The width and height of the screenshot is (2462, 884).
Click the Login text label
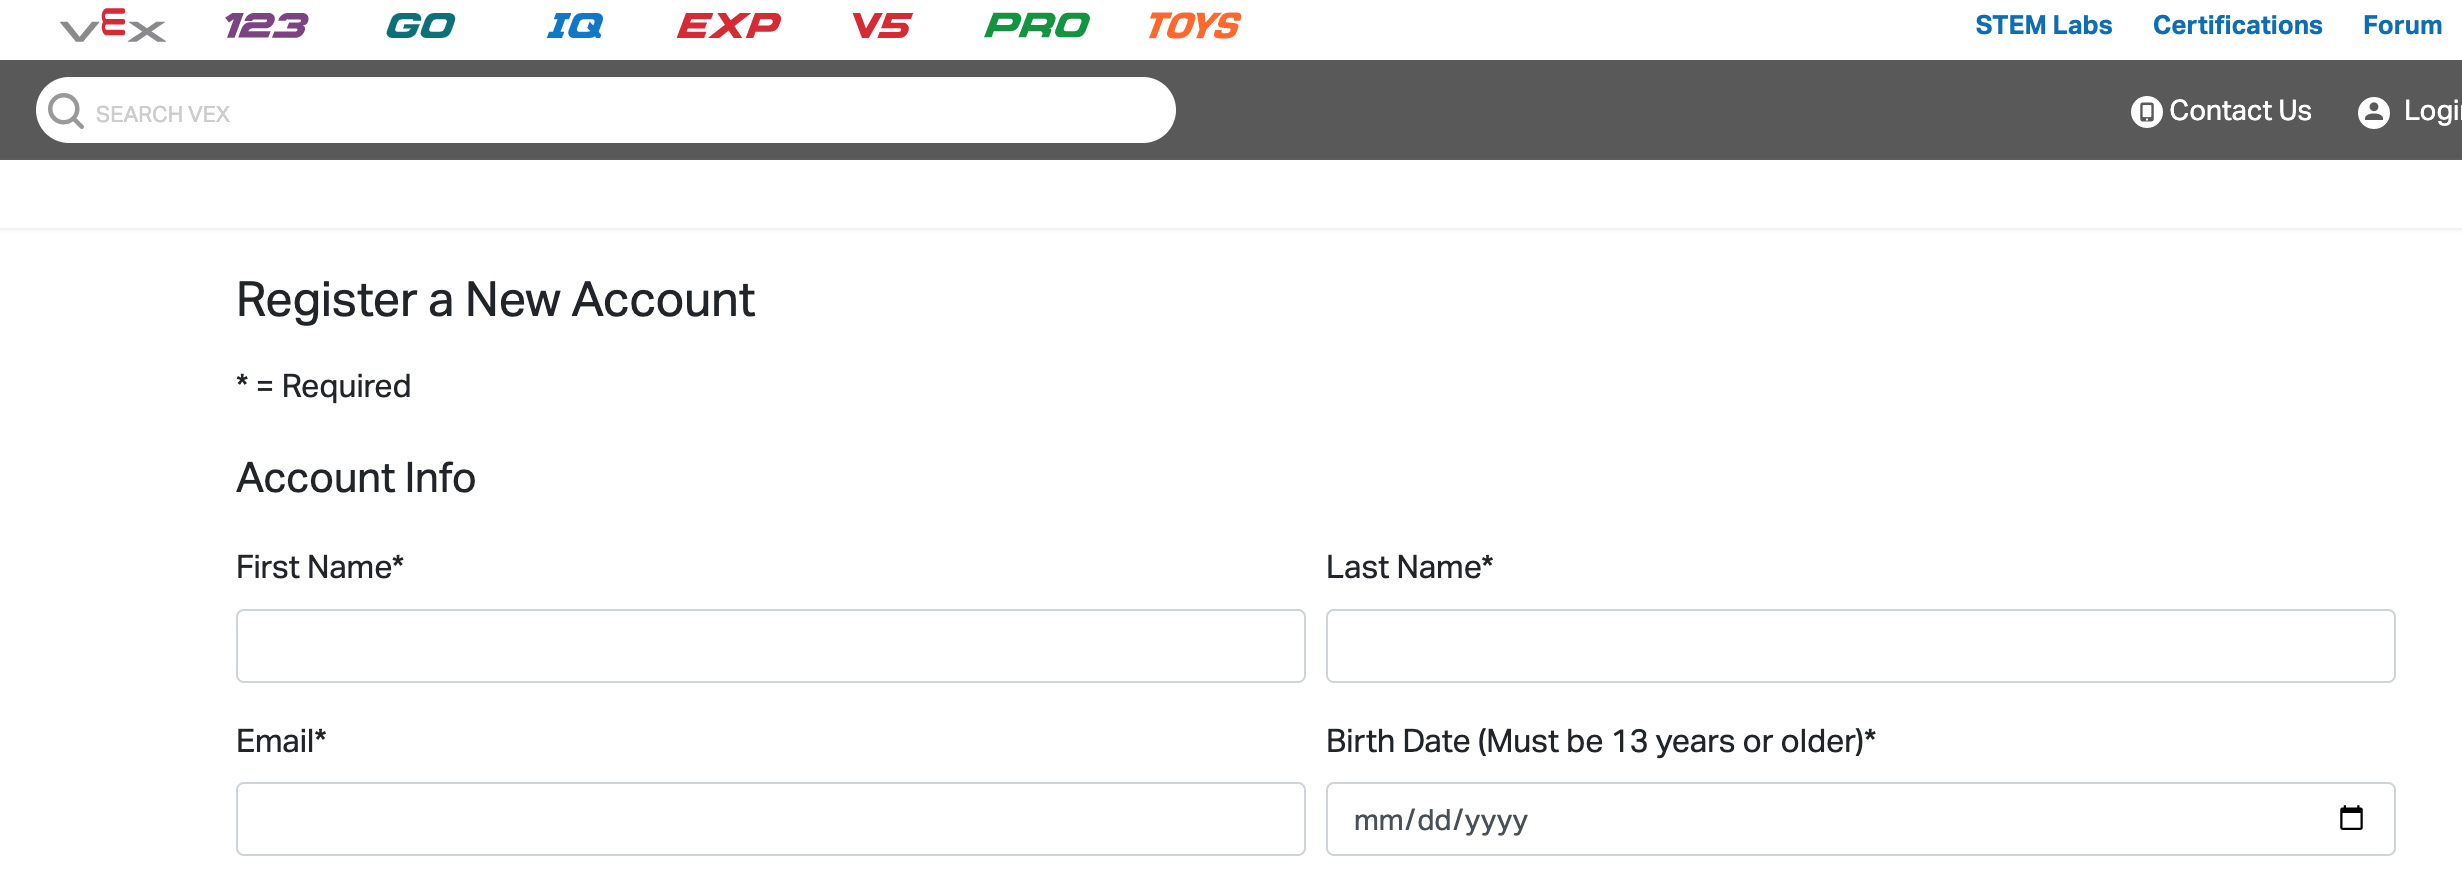pos(2432,111)
